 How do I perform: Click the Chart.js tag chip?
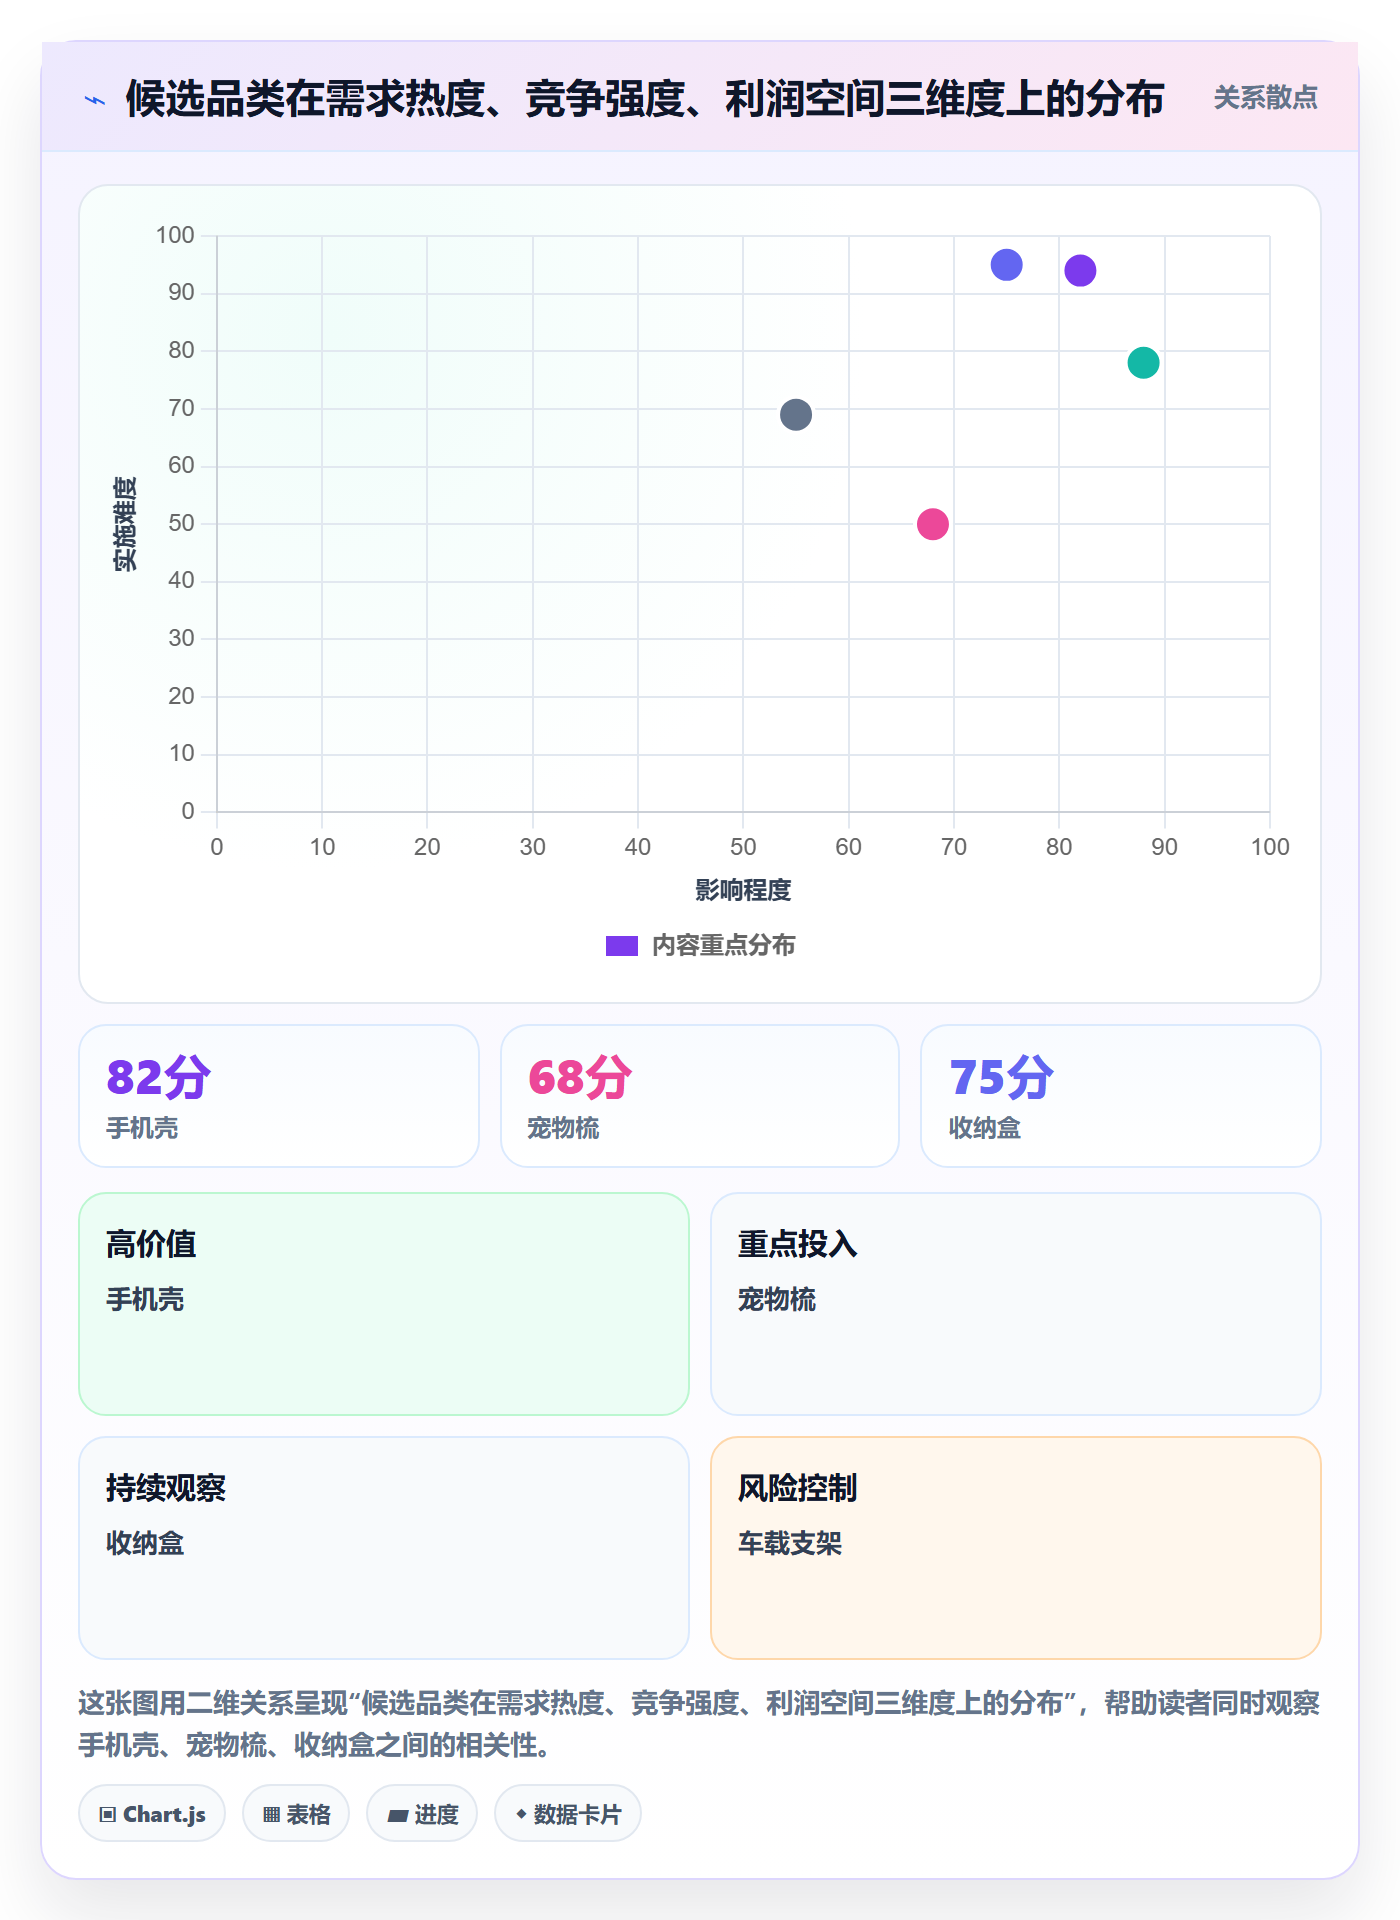pos(152,1814)
